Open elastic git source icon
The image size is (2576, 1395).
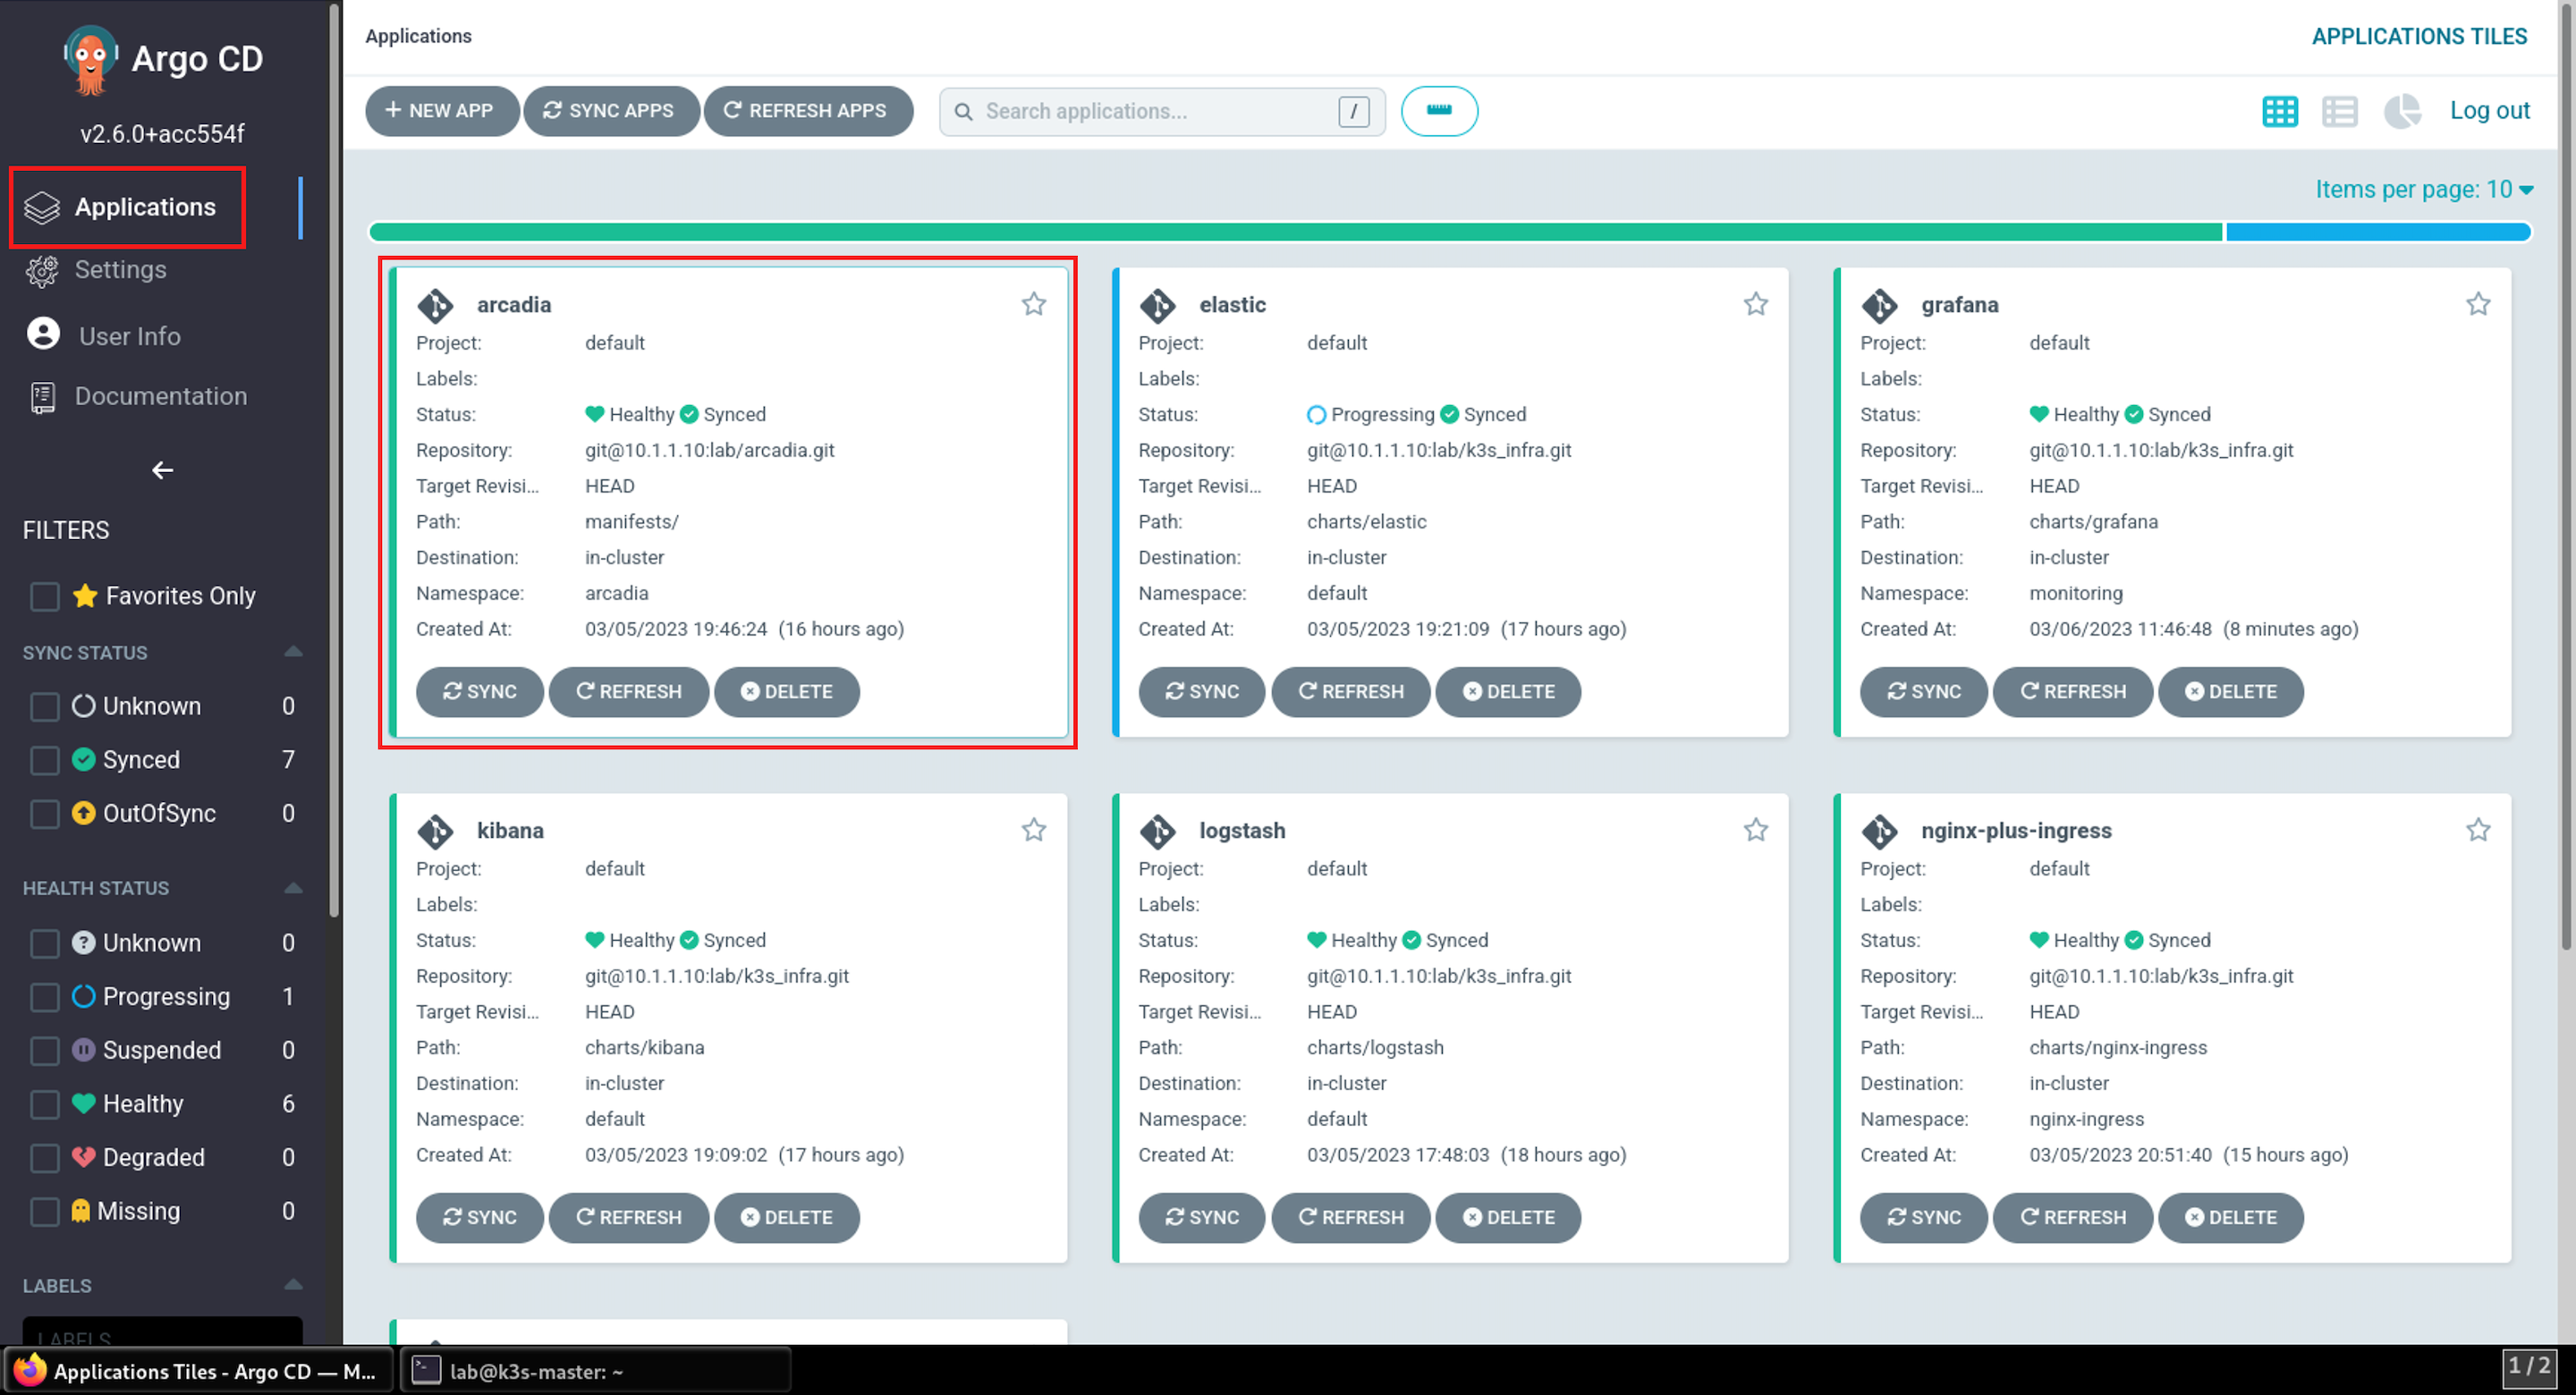click(x=1157, y=305)
